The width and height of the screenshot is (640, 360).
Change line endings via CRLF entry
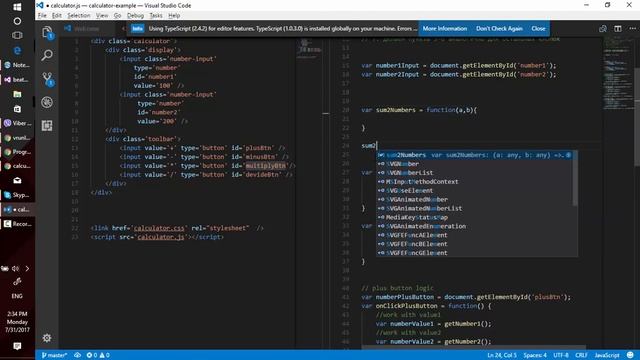[x=581, y=355]
